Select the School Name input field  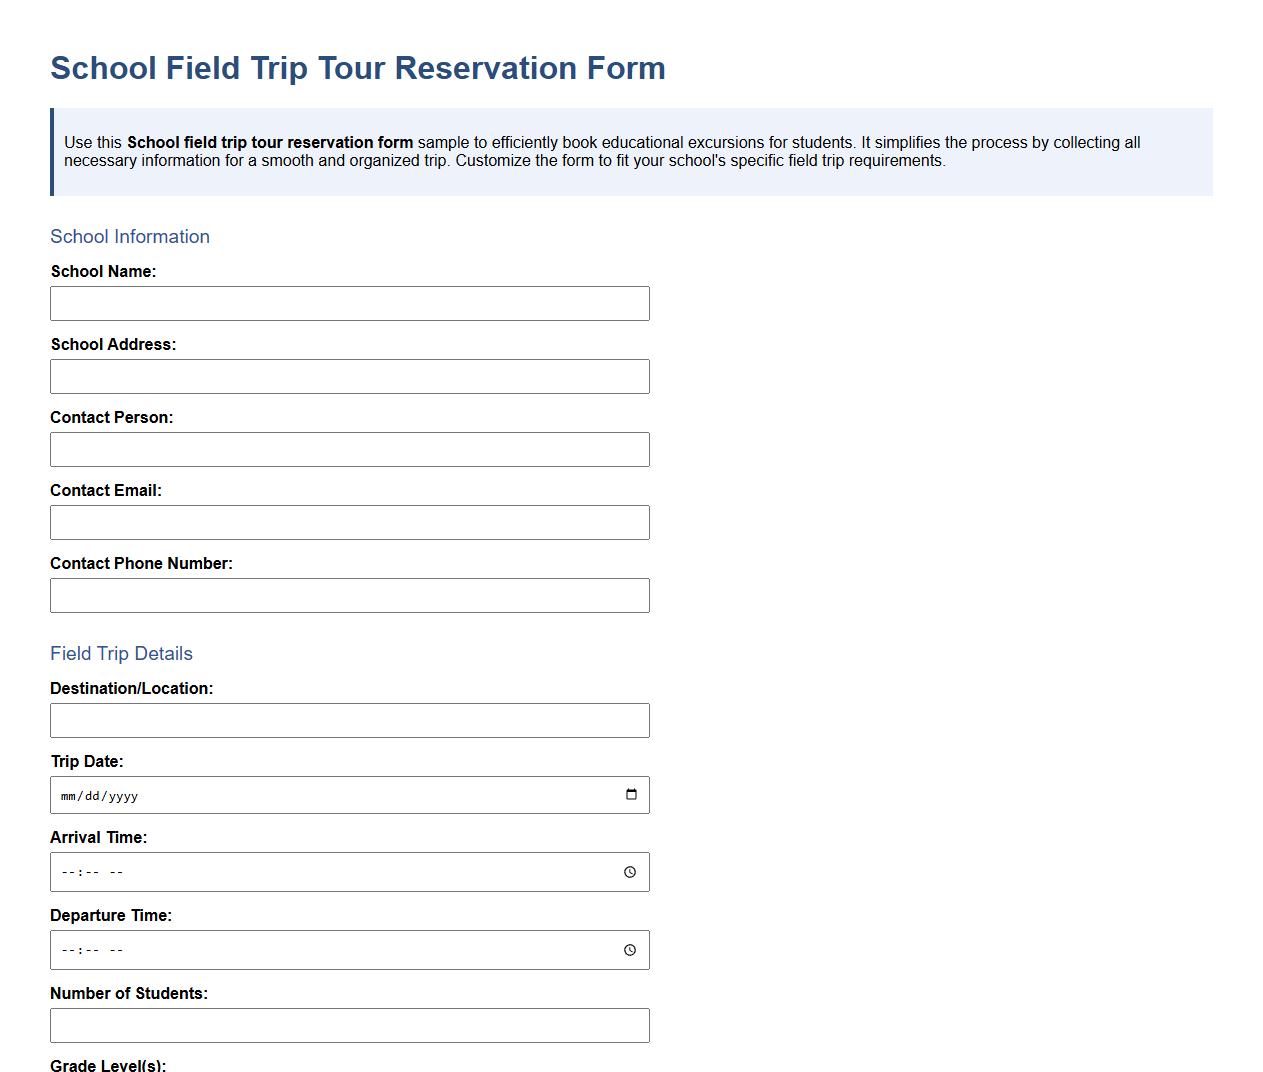pos(349,303)
